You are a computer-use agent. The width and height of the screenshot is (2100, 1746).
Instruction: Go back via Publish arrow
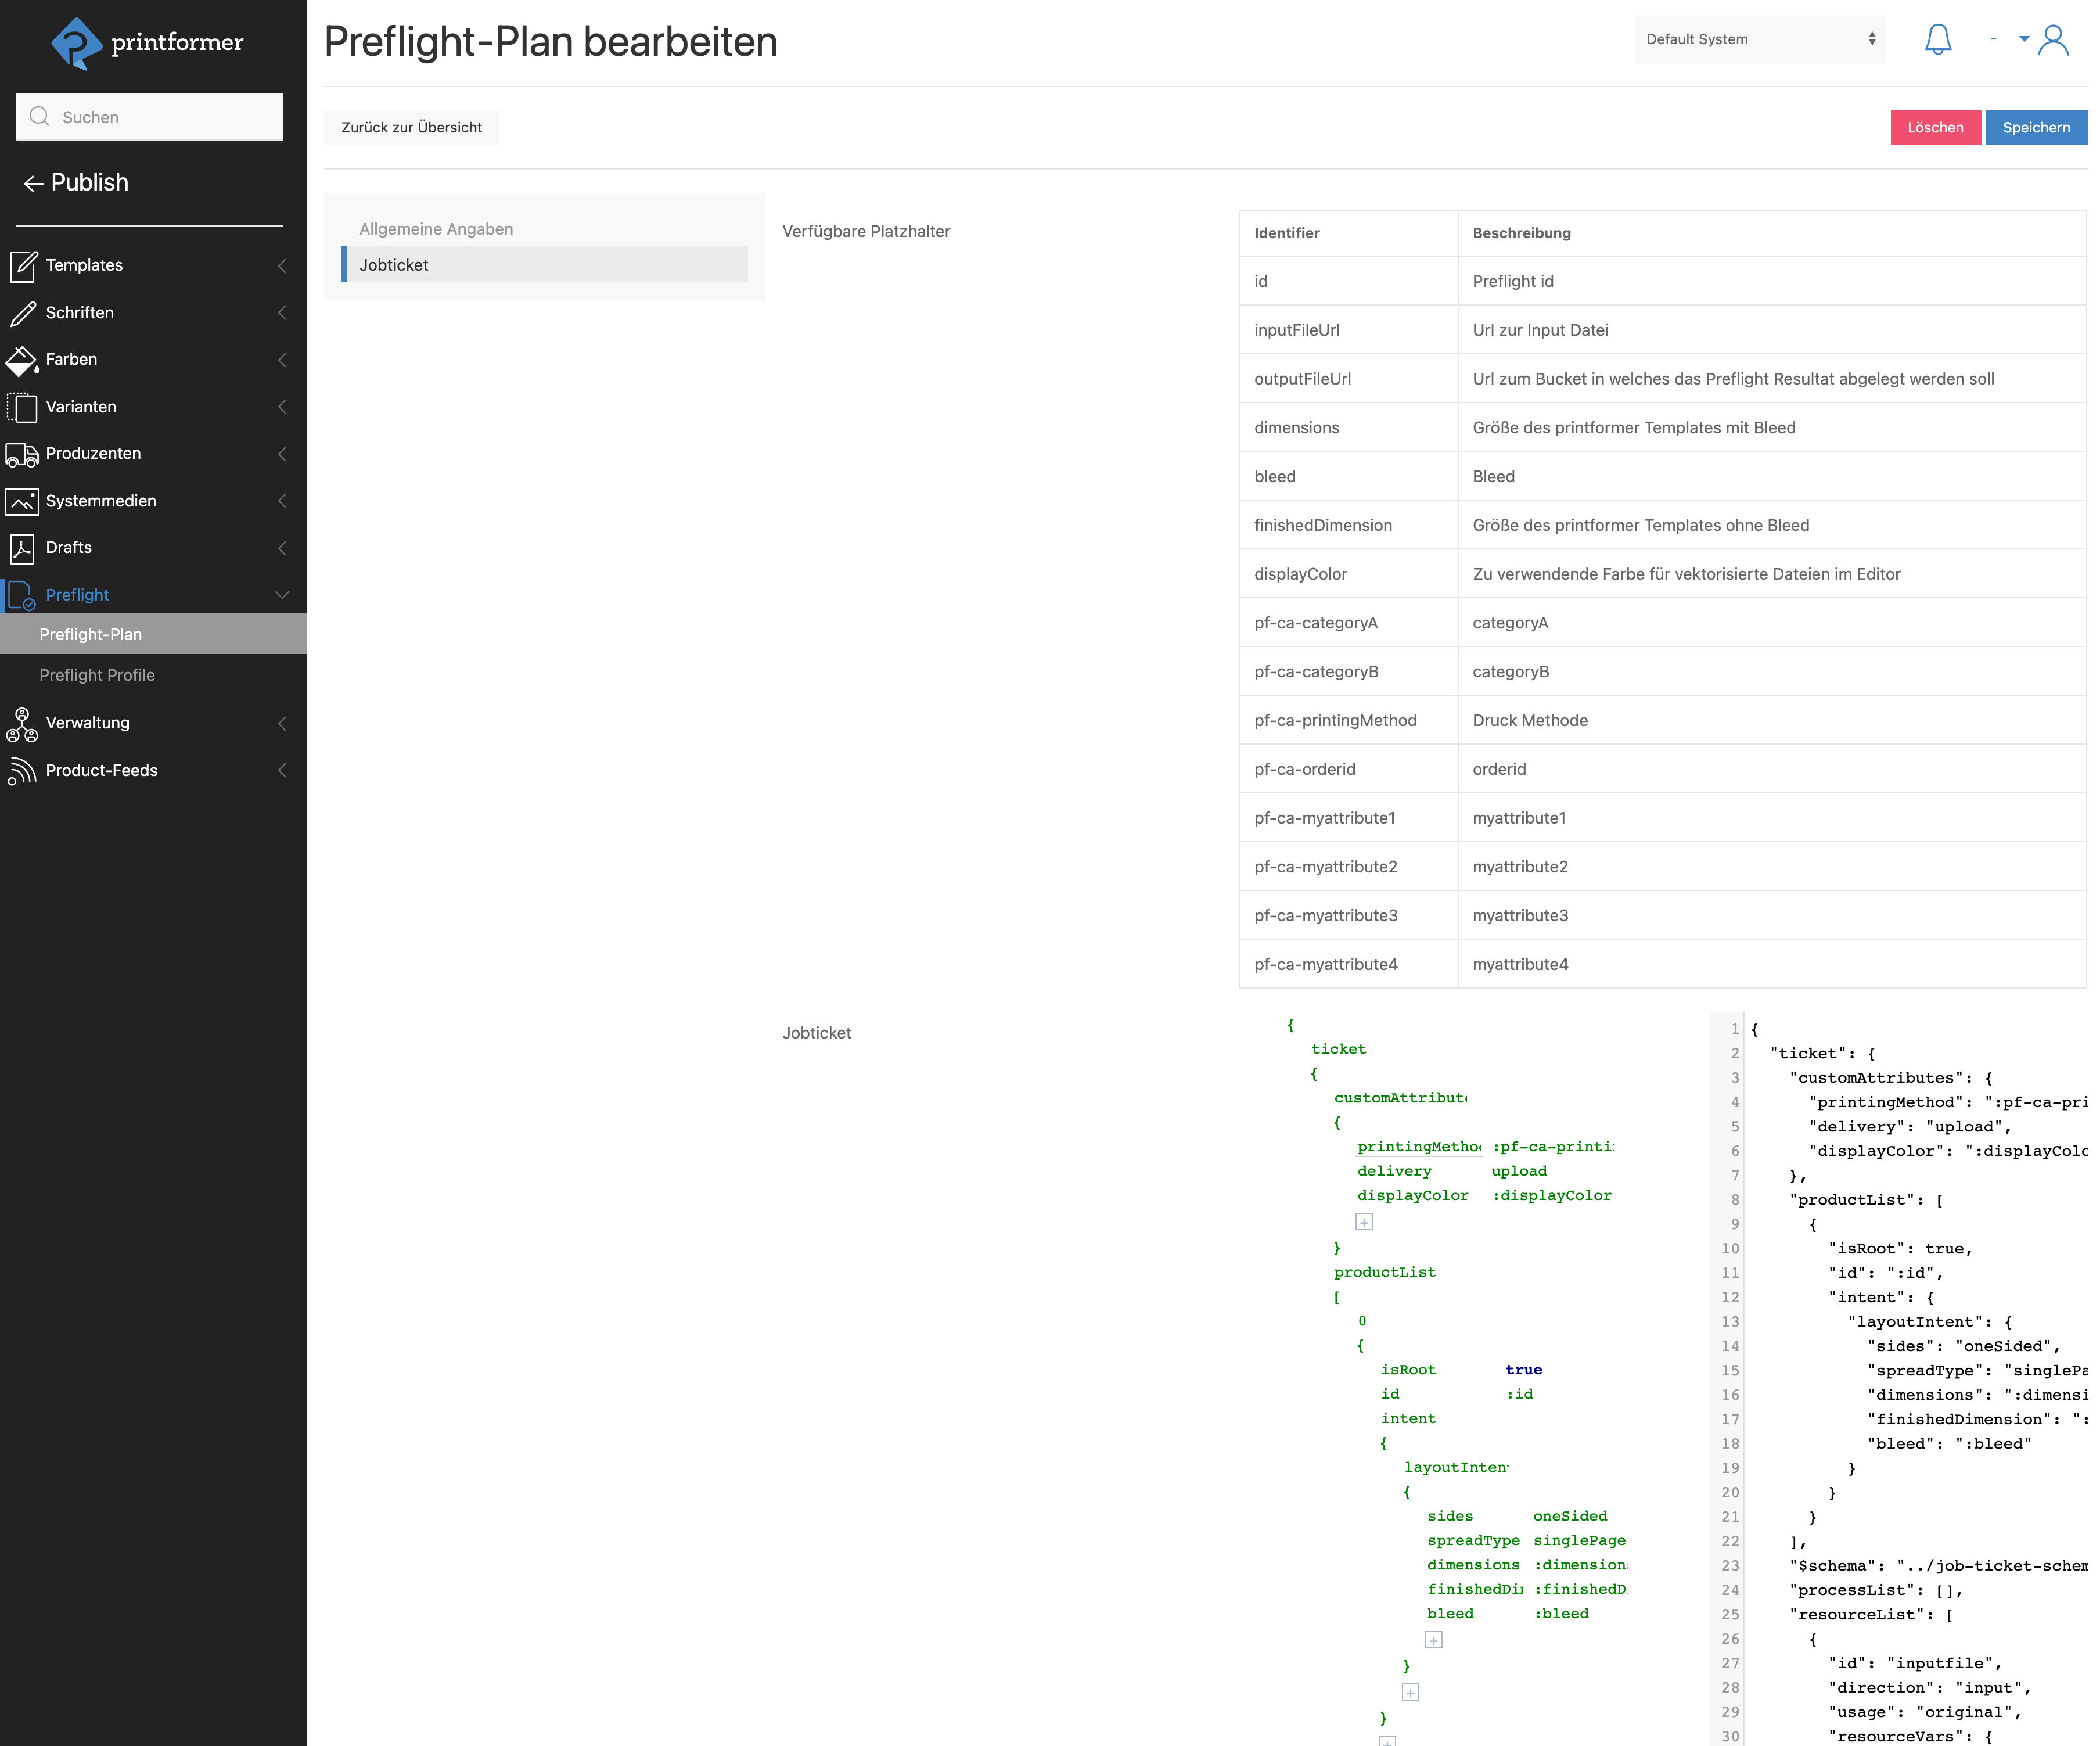(34, 183)
